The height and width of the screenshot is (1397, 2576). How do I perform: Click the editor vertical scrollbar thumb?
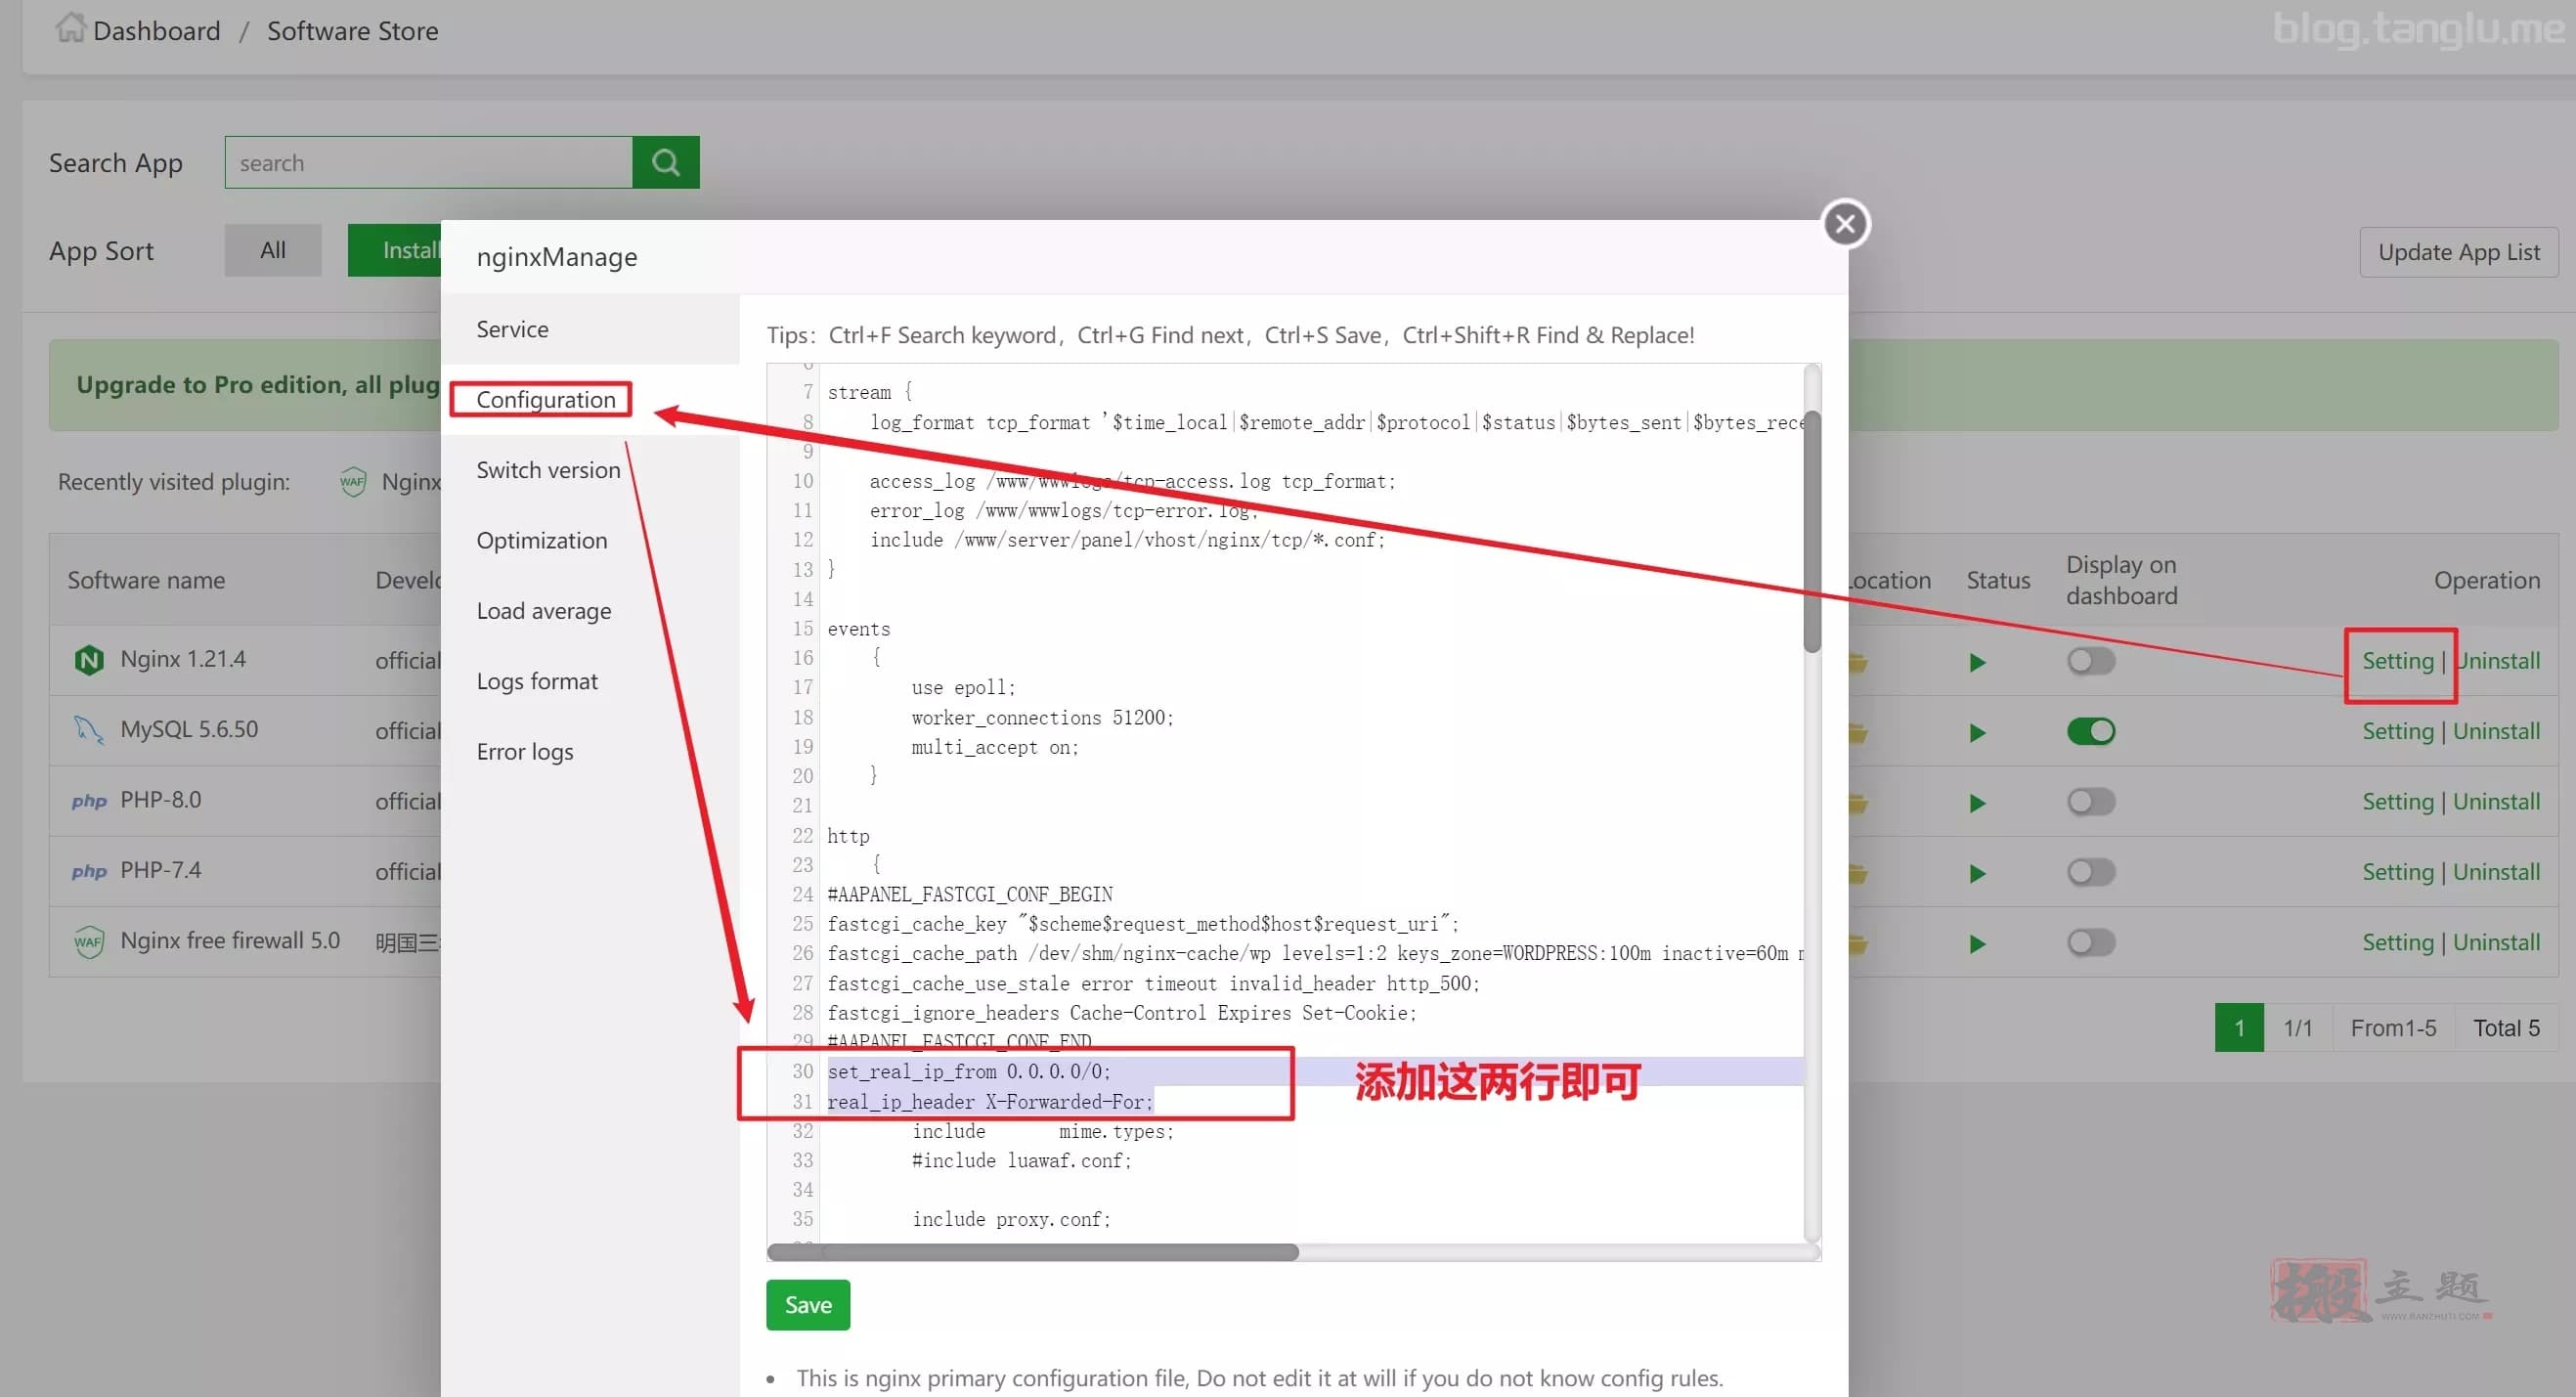1811,531
